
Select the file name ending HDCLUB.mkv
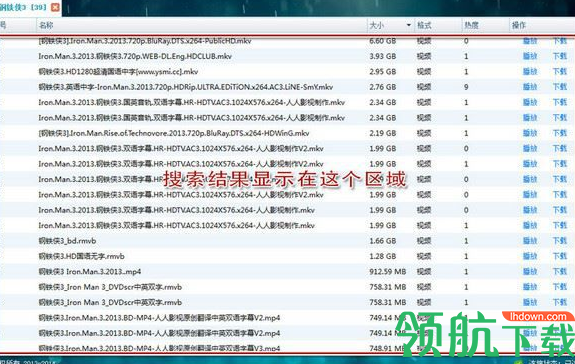(135, 56)
